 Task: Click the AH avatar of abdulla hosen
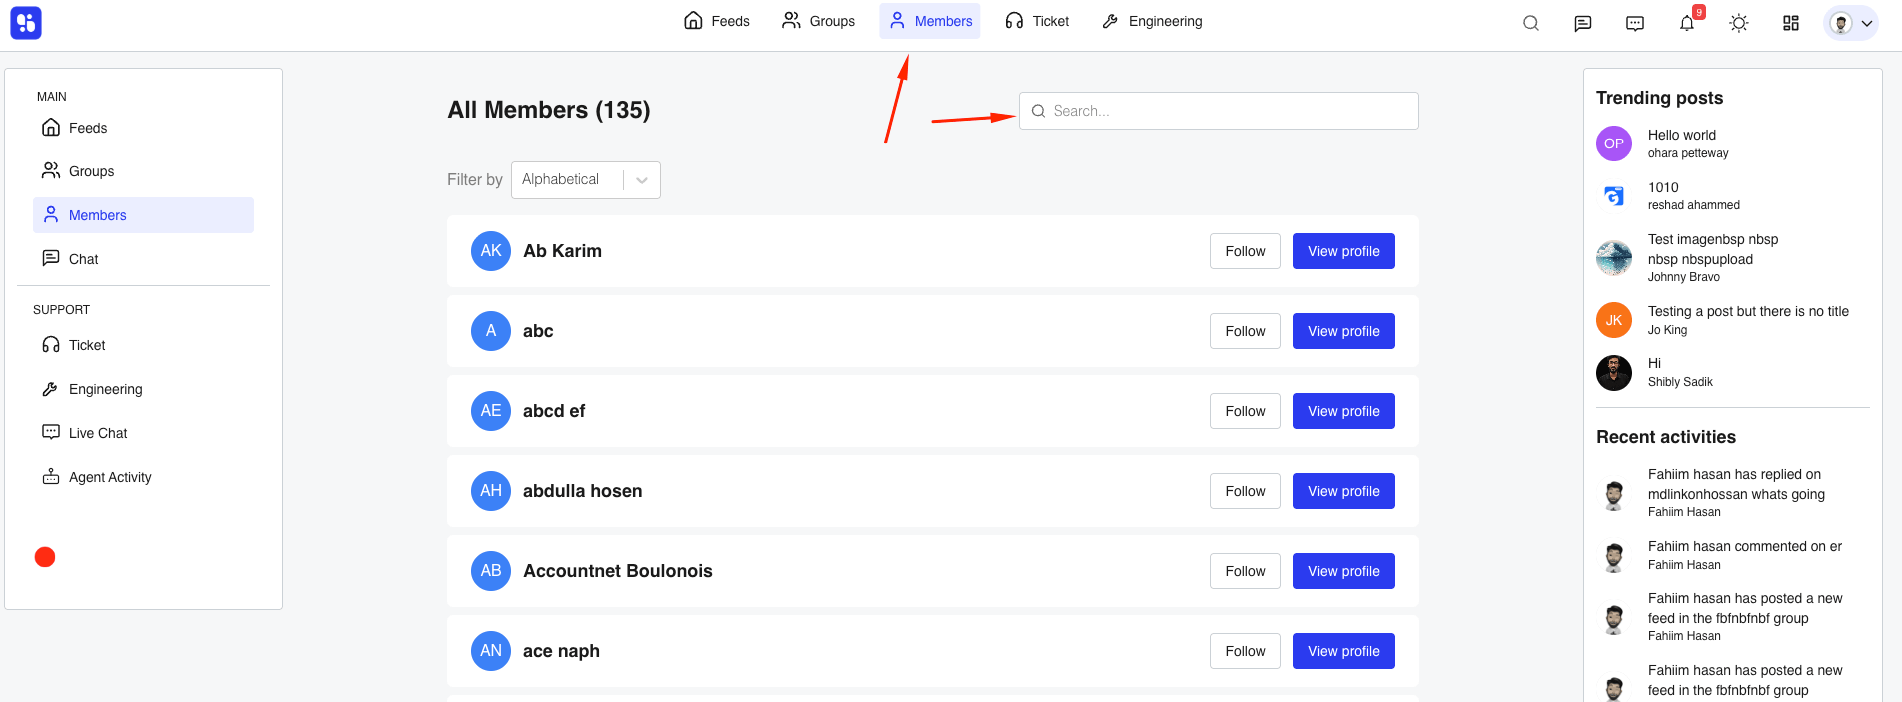[491, 491]
